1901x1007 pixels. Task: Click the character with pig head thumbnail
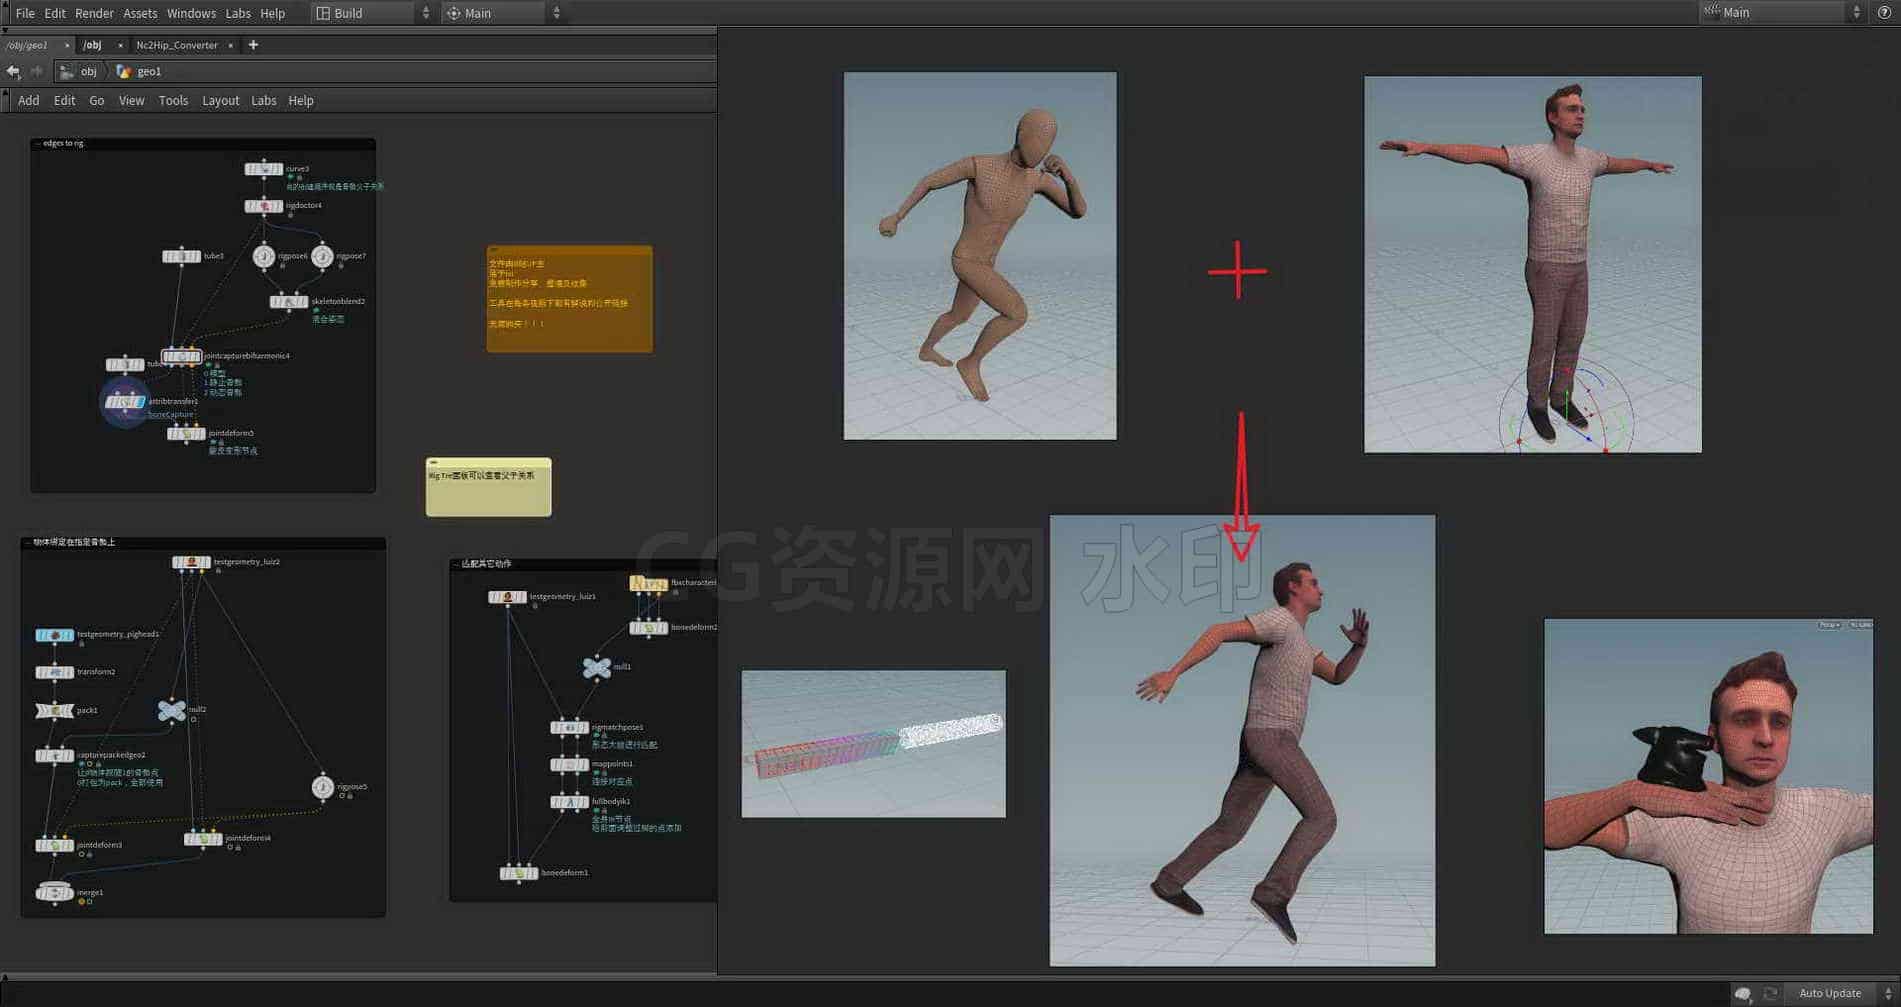(x=1708, y=776)
